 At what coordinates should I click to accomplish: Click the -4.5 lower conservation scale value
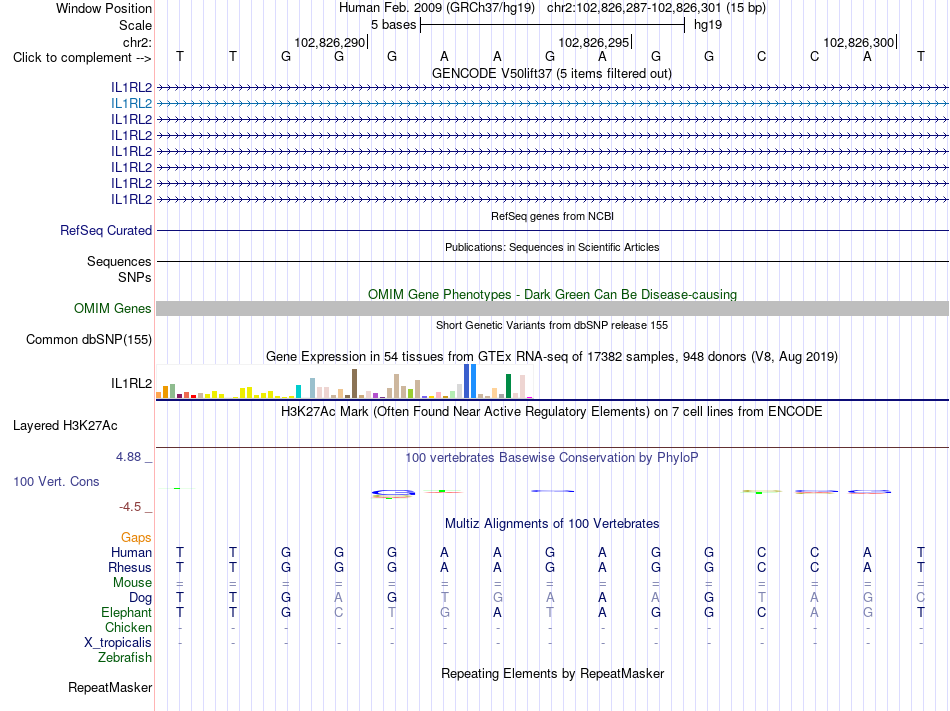130,507
